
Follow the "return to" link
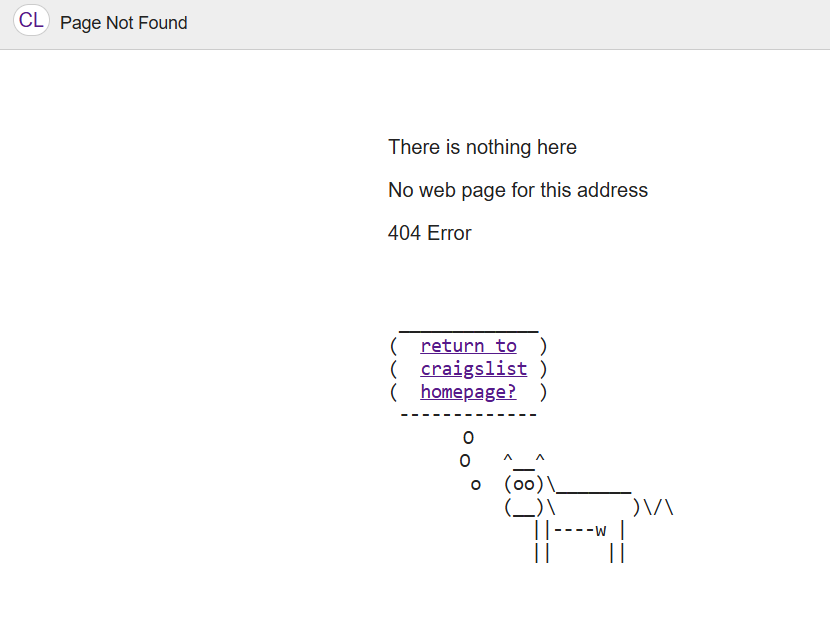[x=468, y=346]
